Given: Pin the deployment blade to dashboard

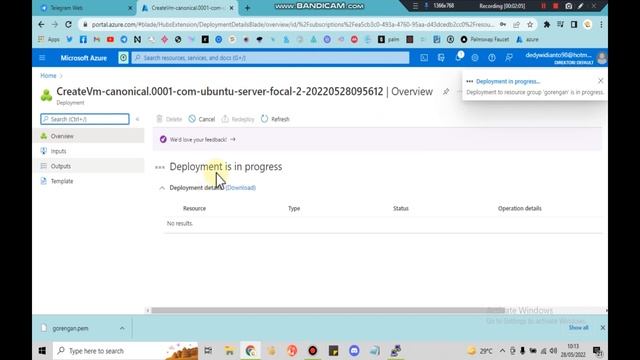Looking at the screenshot, I should (x=446, y=92).
